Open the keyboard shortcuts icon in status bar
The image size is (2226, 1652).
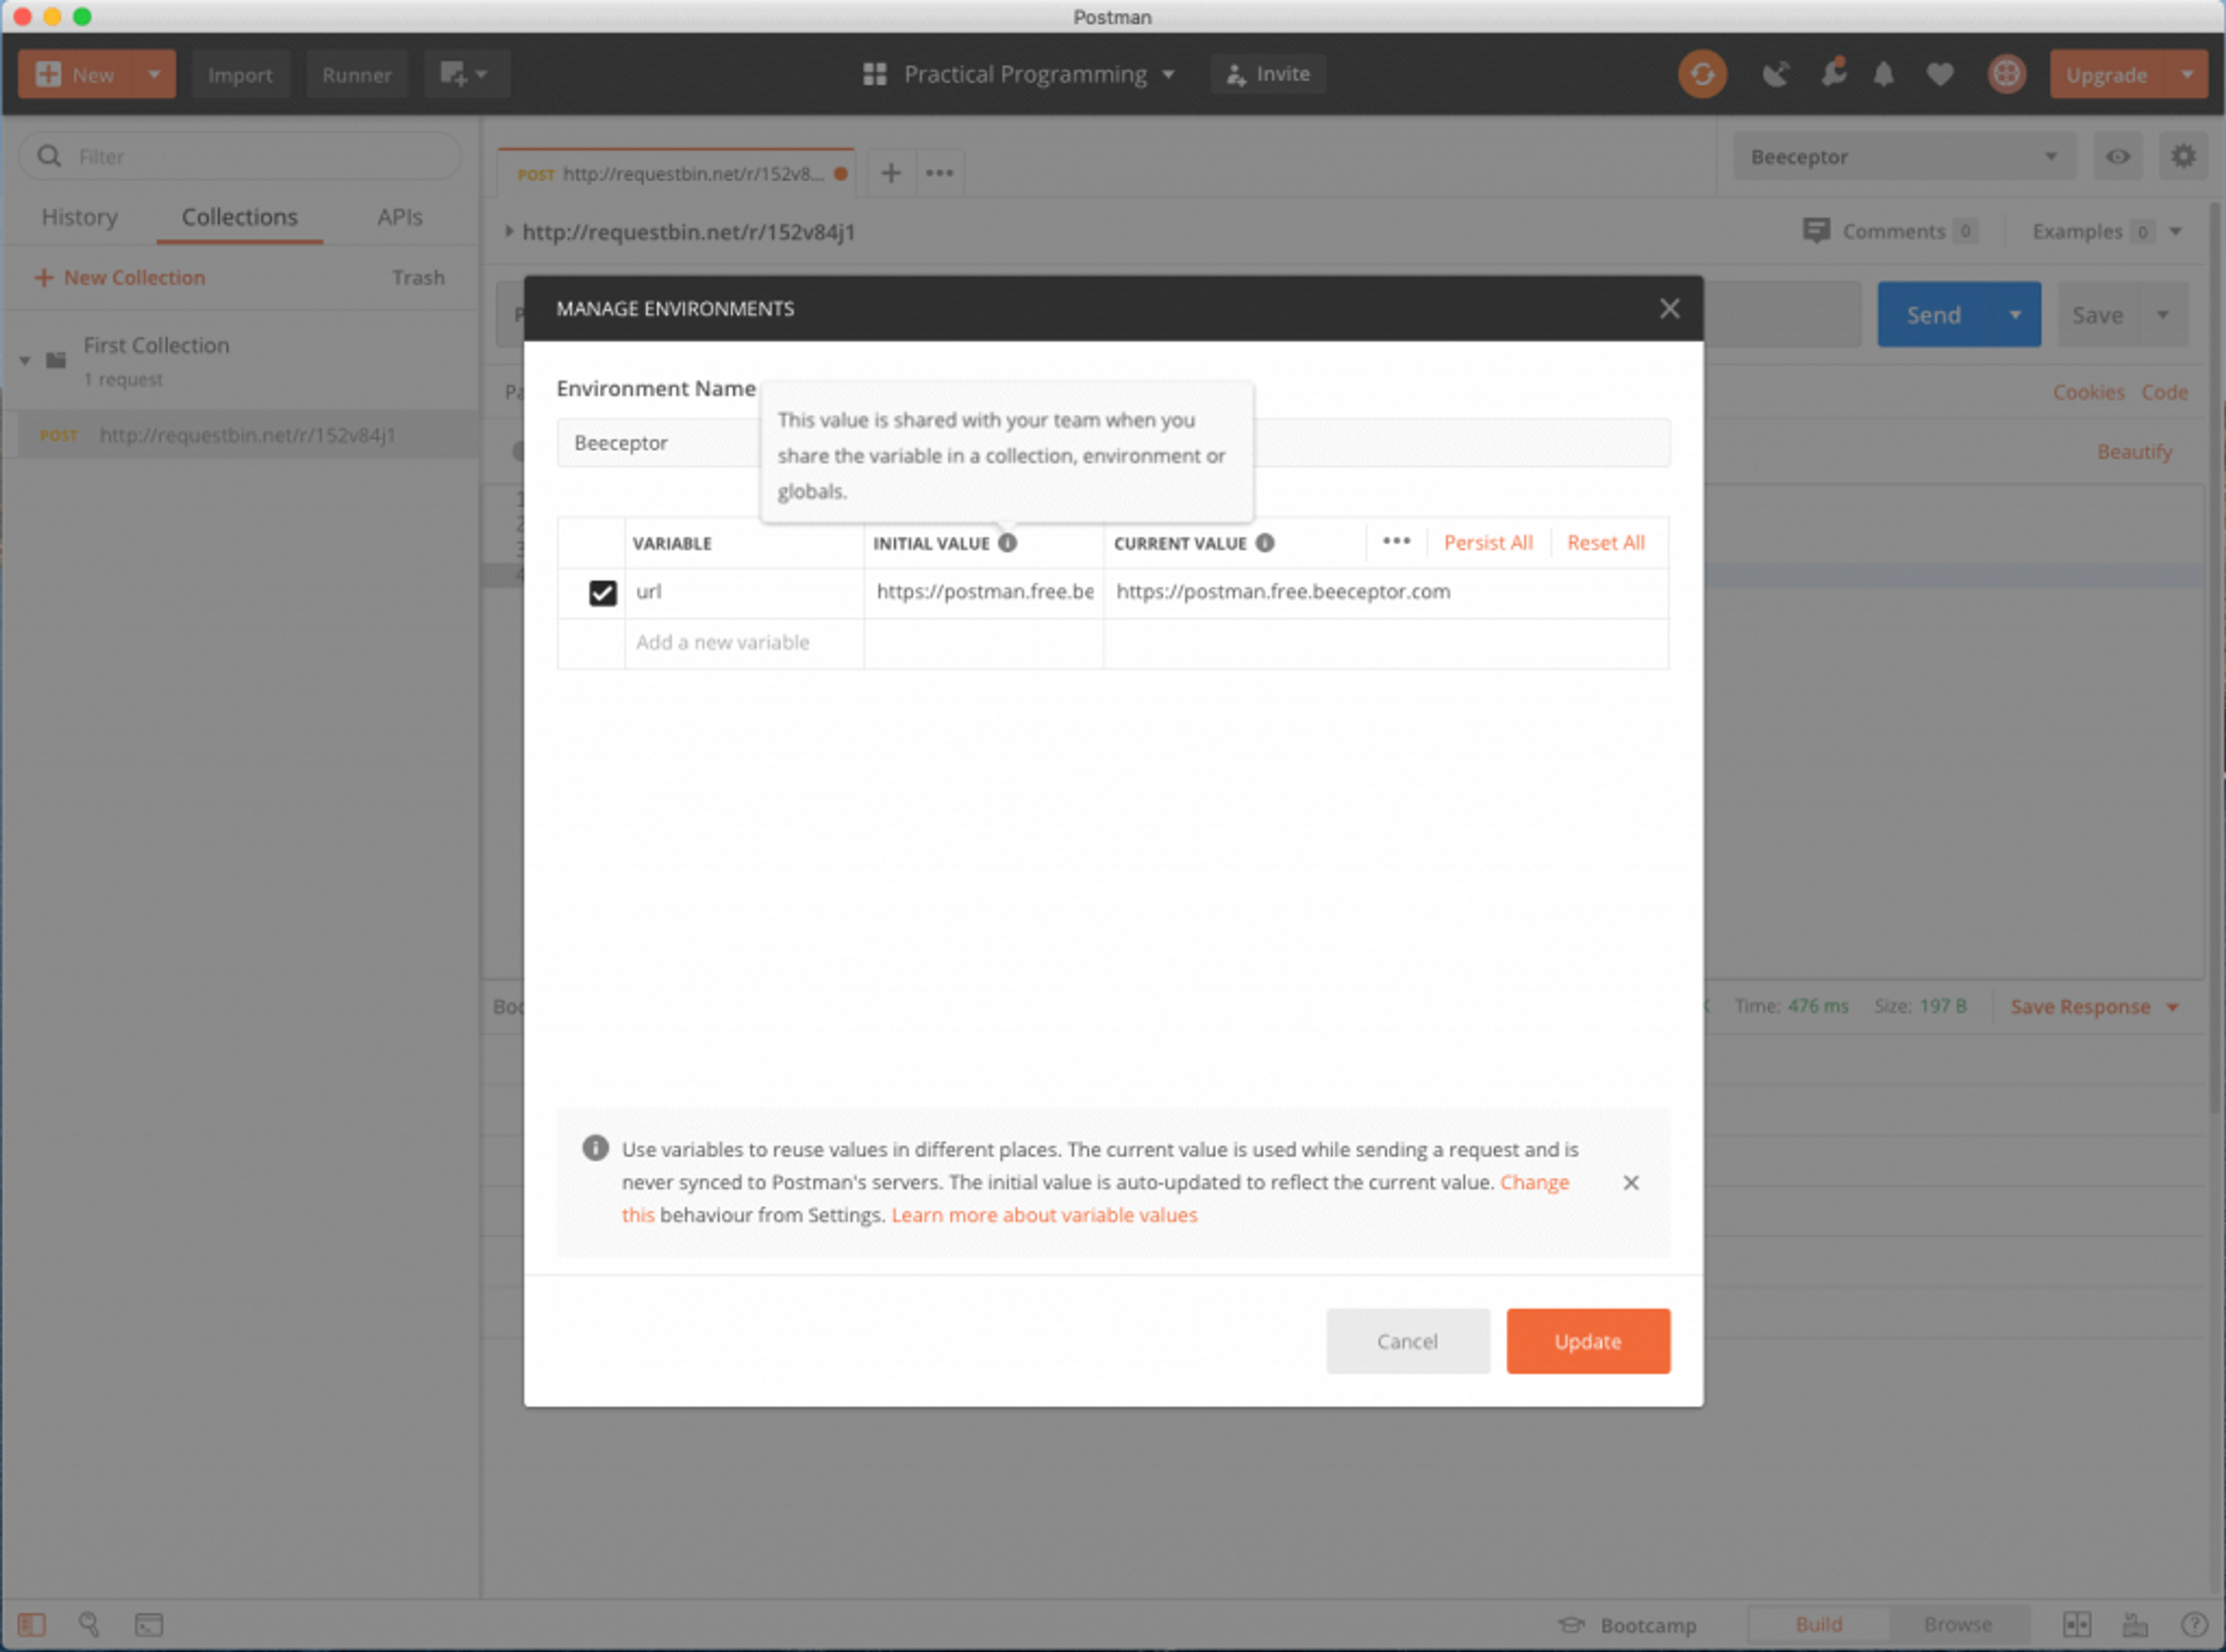pos(2135,1624)
